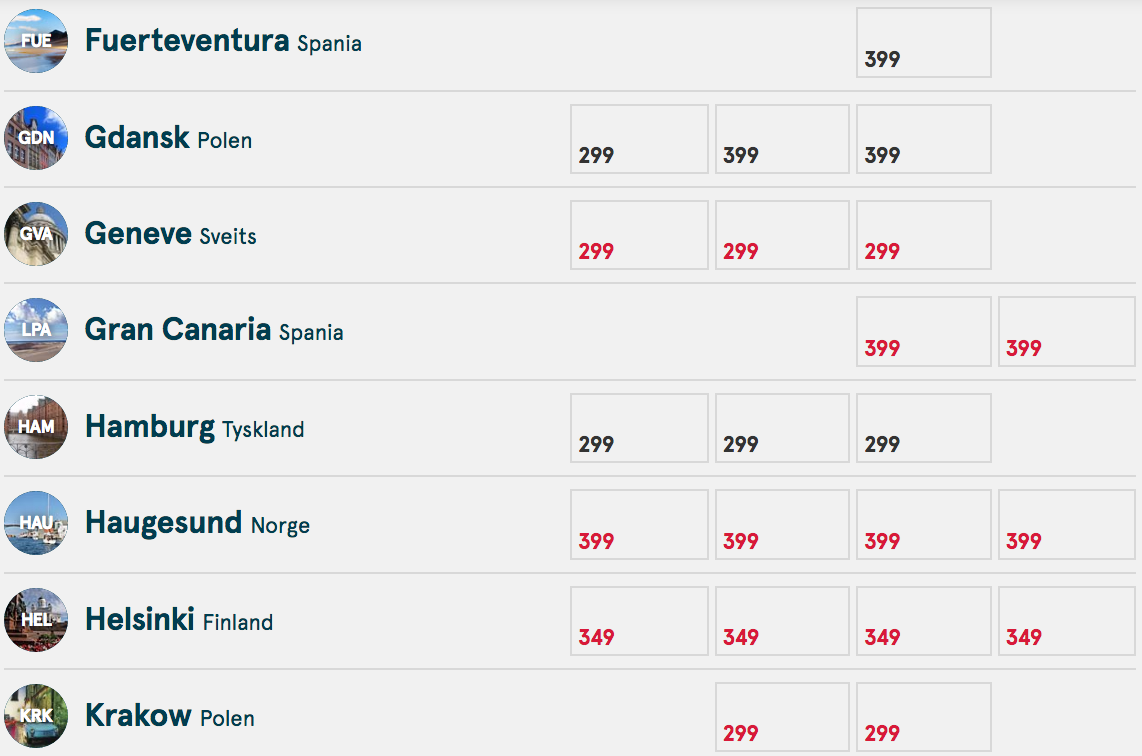The width and height of the screenshot is (1142, 756).
Task: Choose Gran Canaria's last 399 price box
Action: [1066, 331]
